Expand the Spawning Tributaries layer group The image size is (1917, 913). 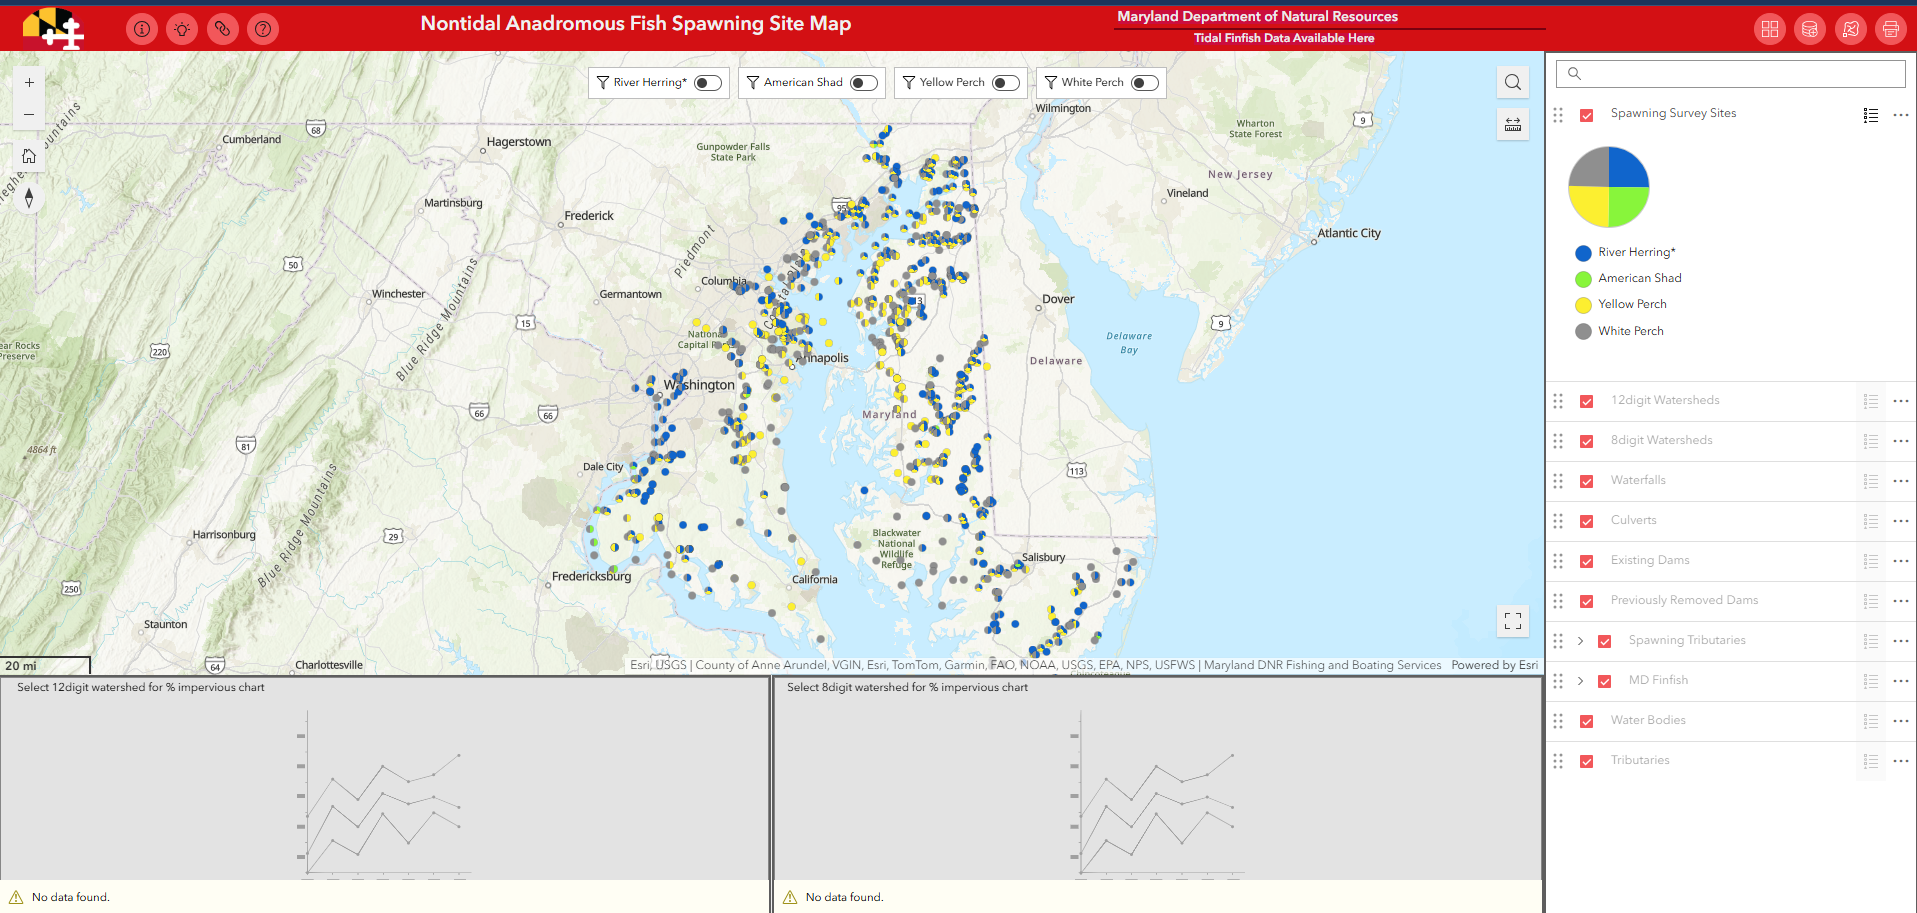[x=1581, y=641]
